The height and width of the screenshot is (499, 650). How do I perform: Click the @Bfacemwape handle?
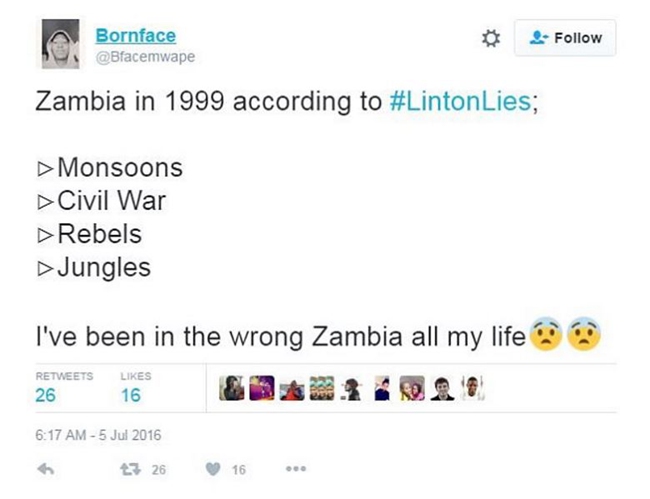pyautogui.click(x=145, y=57)
